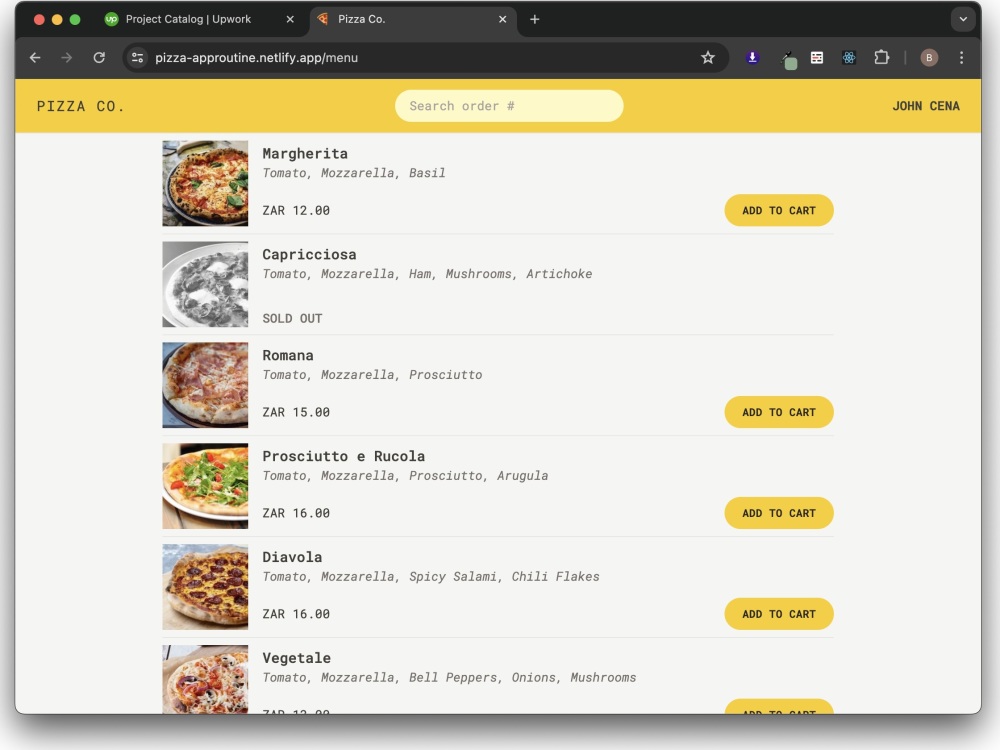This screenshot has width=1000, height=750.
Task: Click the Romana title
Action: point(288,355)
